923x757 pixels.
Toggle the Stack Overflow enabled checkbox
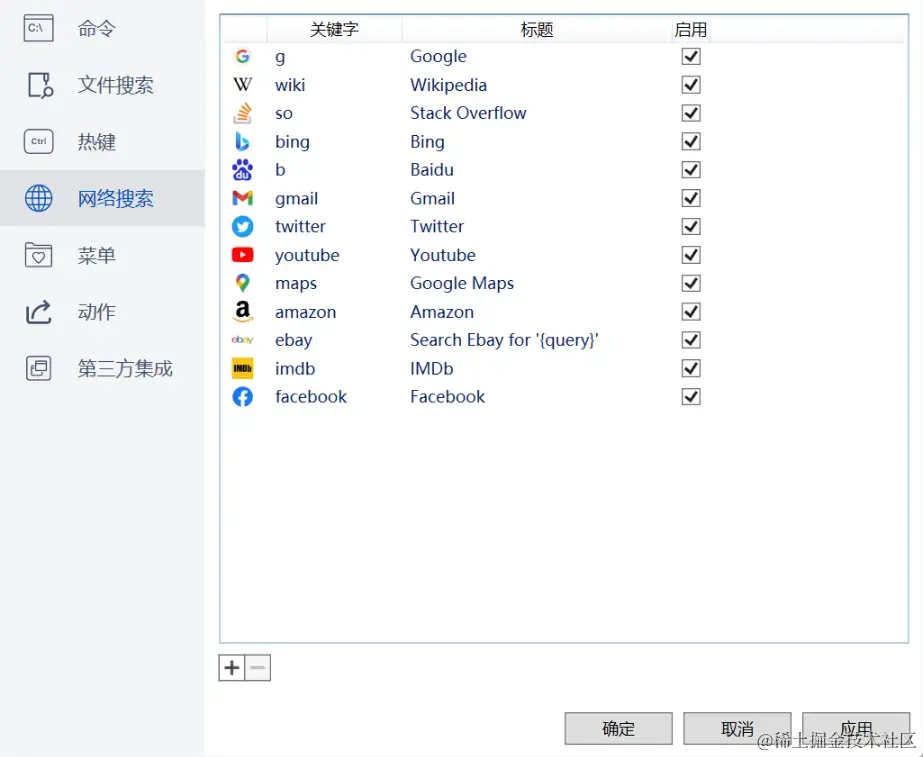(x=691, y=113)
